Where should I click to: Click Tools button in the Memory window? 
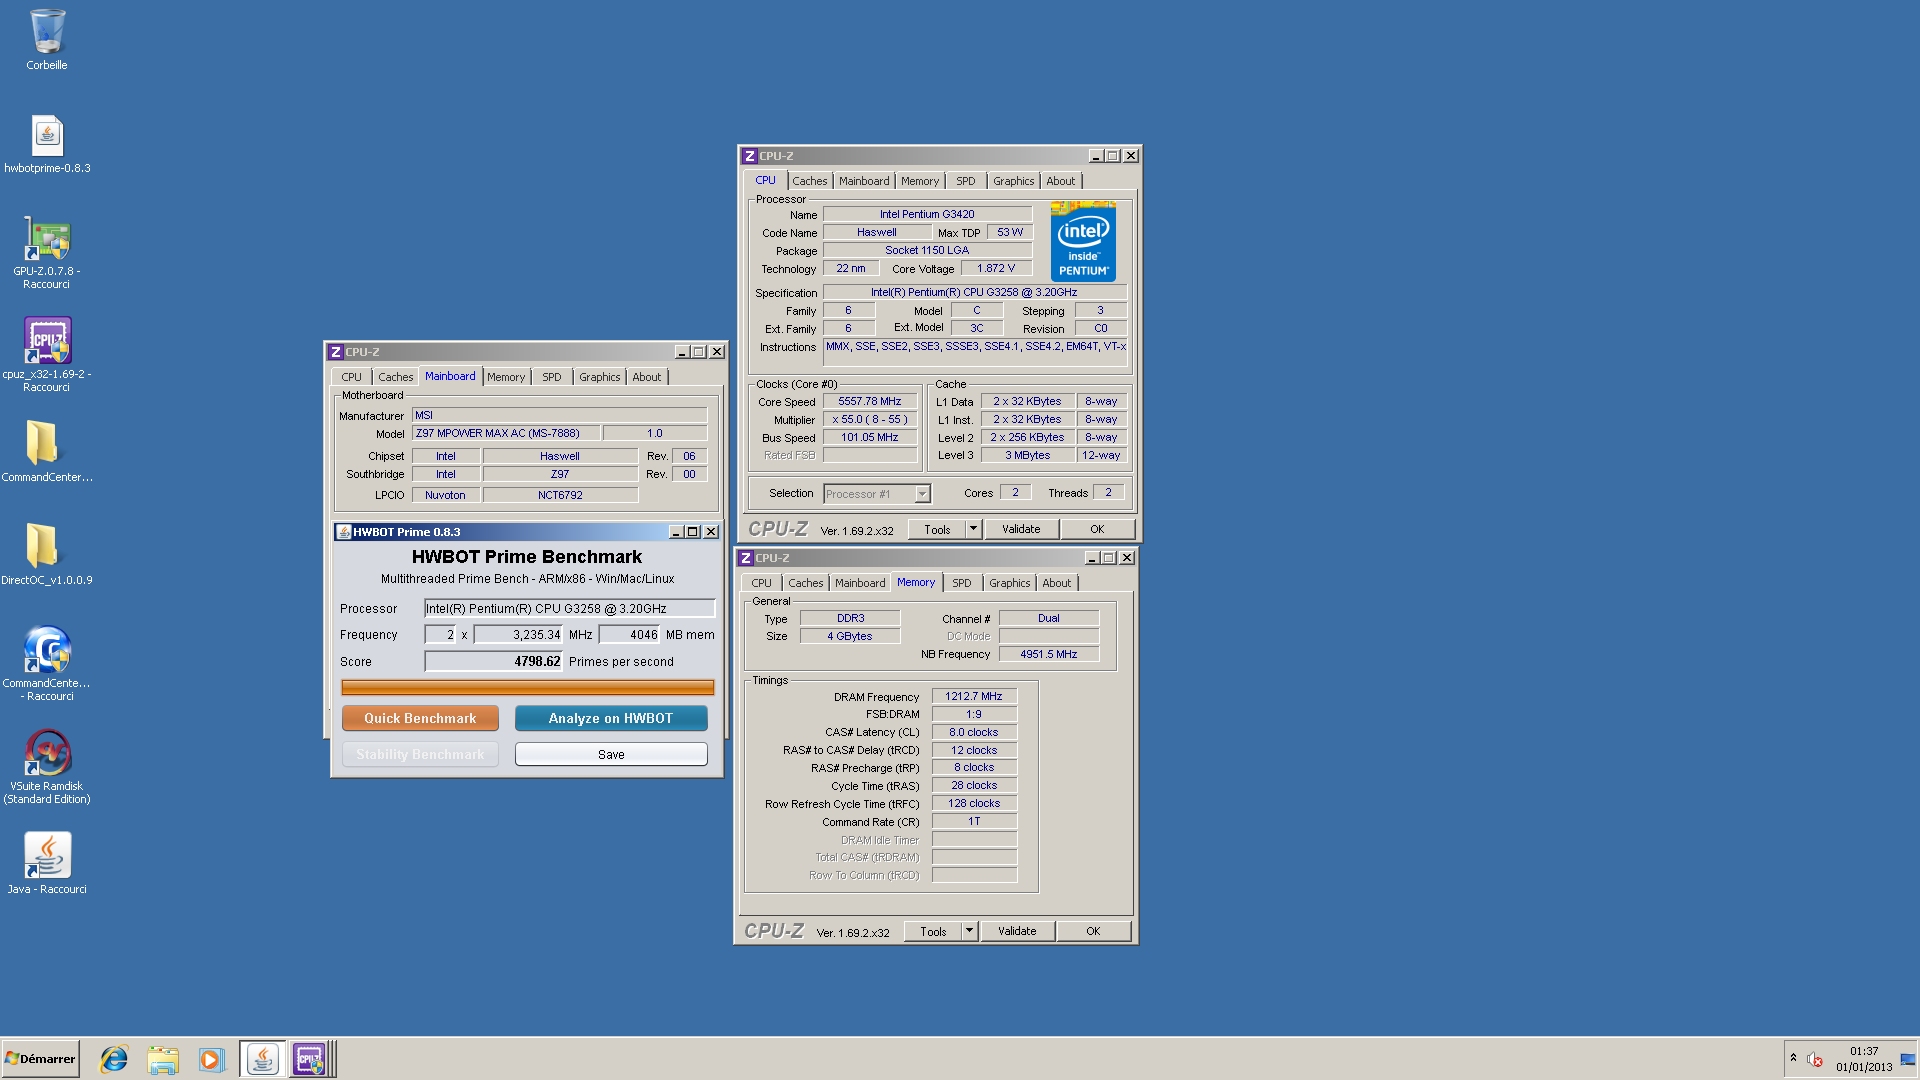click(x=932, y=931)
